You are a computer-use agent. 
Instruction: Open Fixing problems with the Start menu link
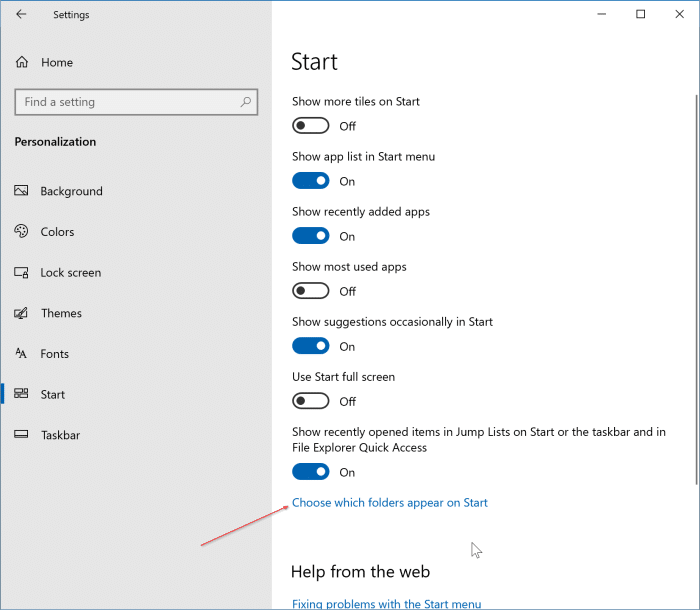(x=387, y=604)
